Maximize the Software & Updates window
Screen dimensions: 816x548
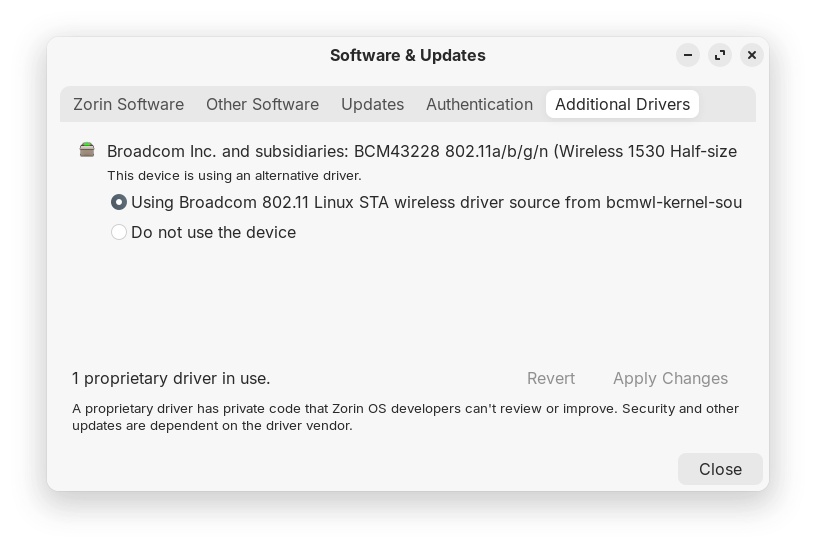coord(720,56)
